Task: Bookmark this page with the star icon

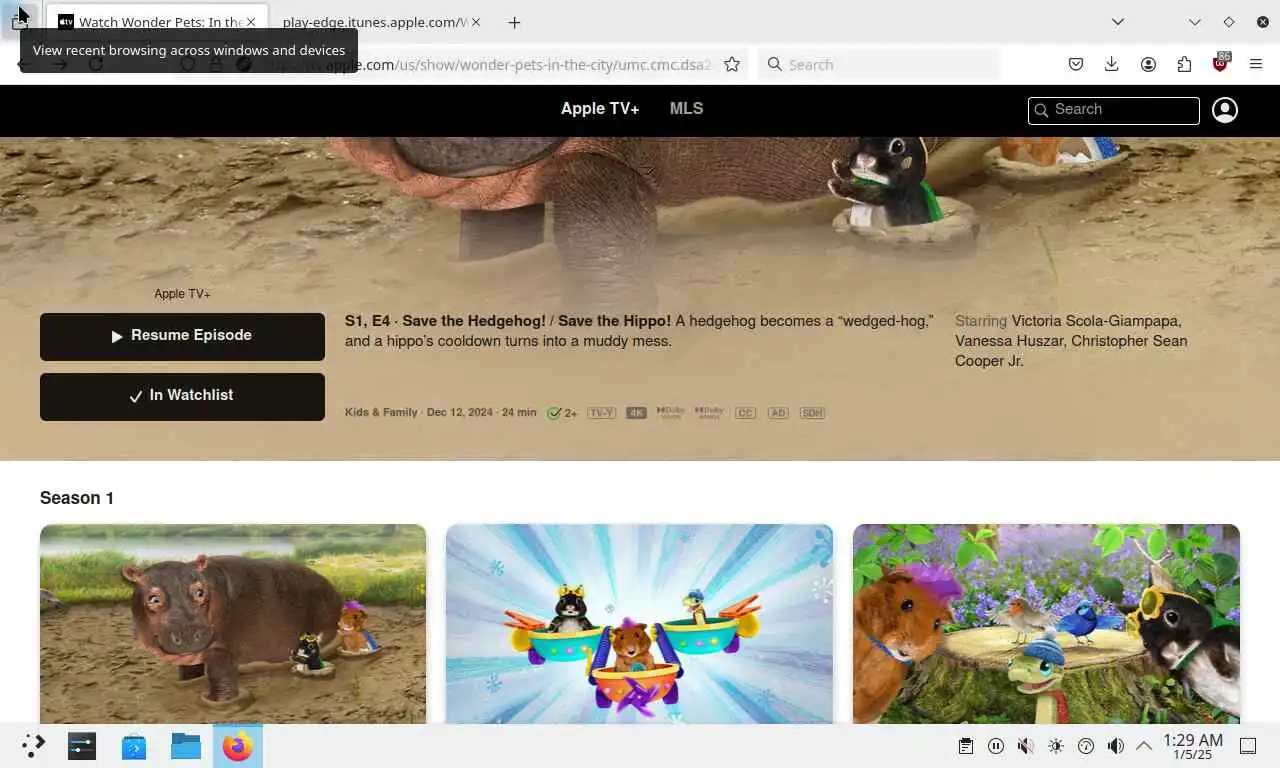Action: click(x=732, y=64)
